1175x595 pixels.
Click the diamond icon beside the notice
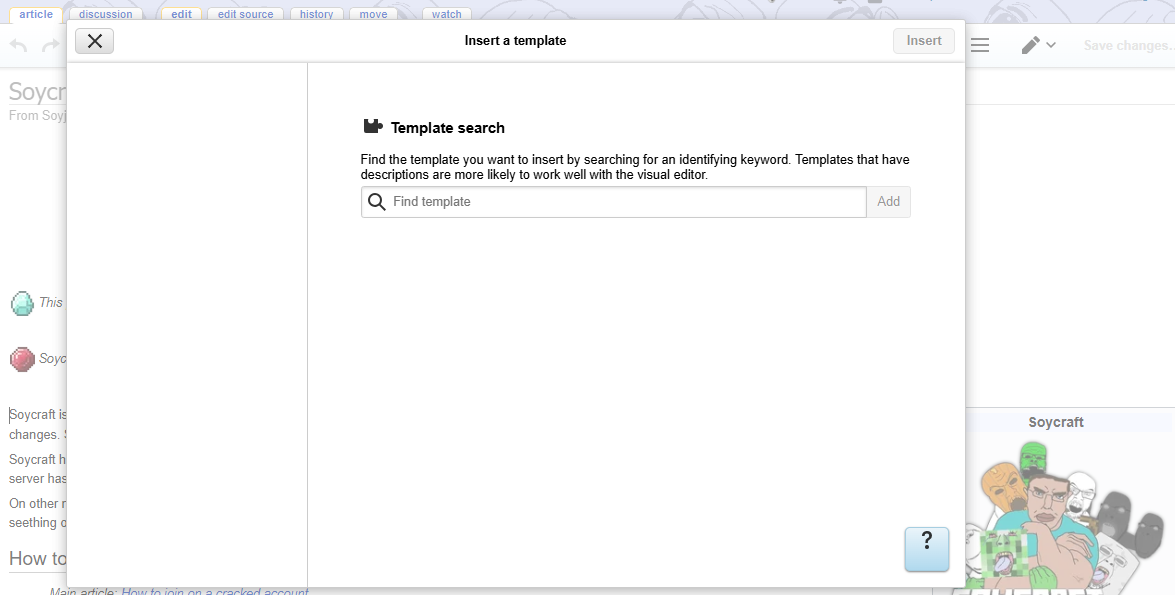[22, 303]
